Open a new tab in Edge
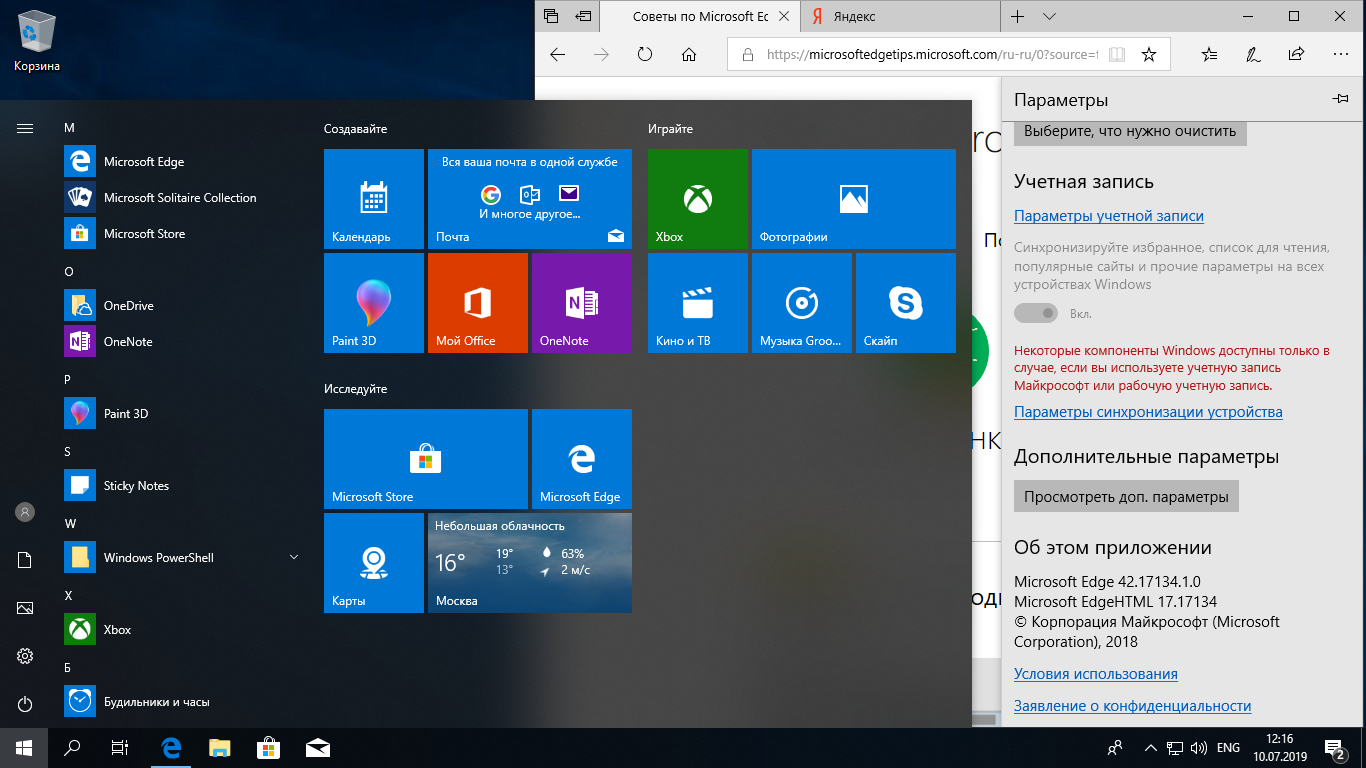Image resolution: width=1366 pixels, height=768 pixels. [x=1018, y=17]
